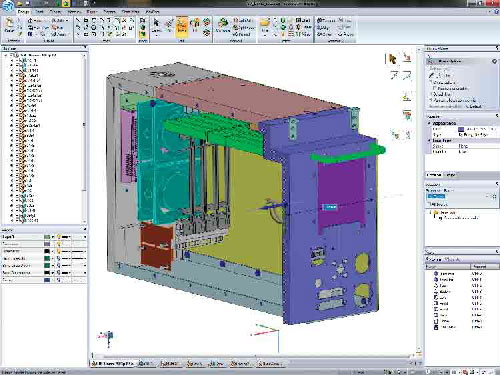Click the Select tool guide in viewport
The width and height of the screenshot is (500, 375).
(x=393, y=59)
